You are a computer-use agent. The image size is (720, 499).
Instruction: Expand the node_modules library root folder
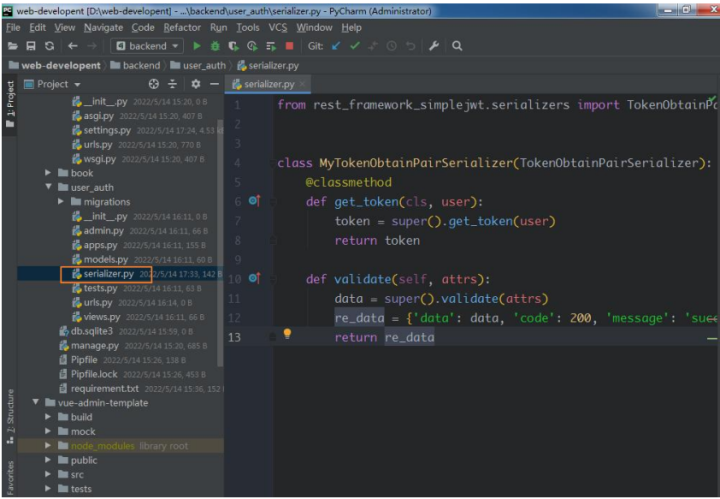48,445
